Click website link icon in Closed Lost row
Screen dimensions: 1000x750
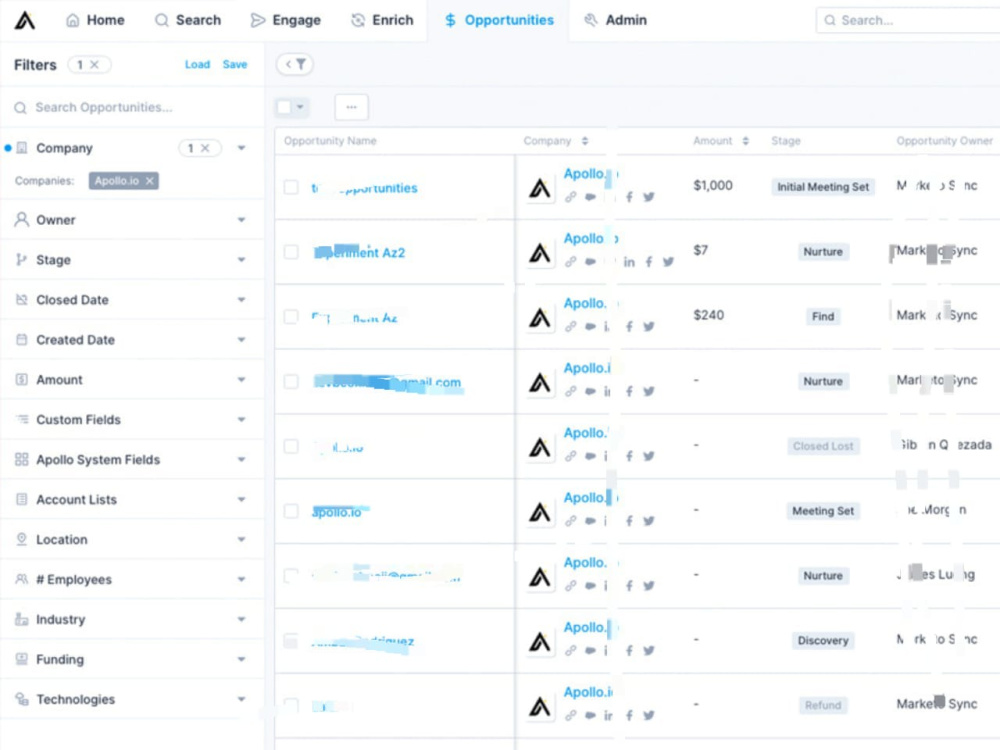pos(571,457)
